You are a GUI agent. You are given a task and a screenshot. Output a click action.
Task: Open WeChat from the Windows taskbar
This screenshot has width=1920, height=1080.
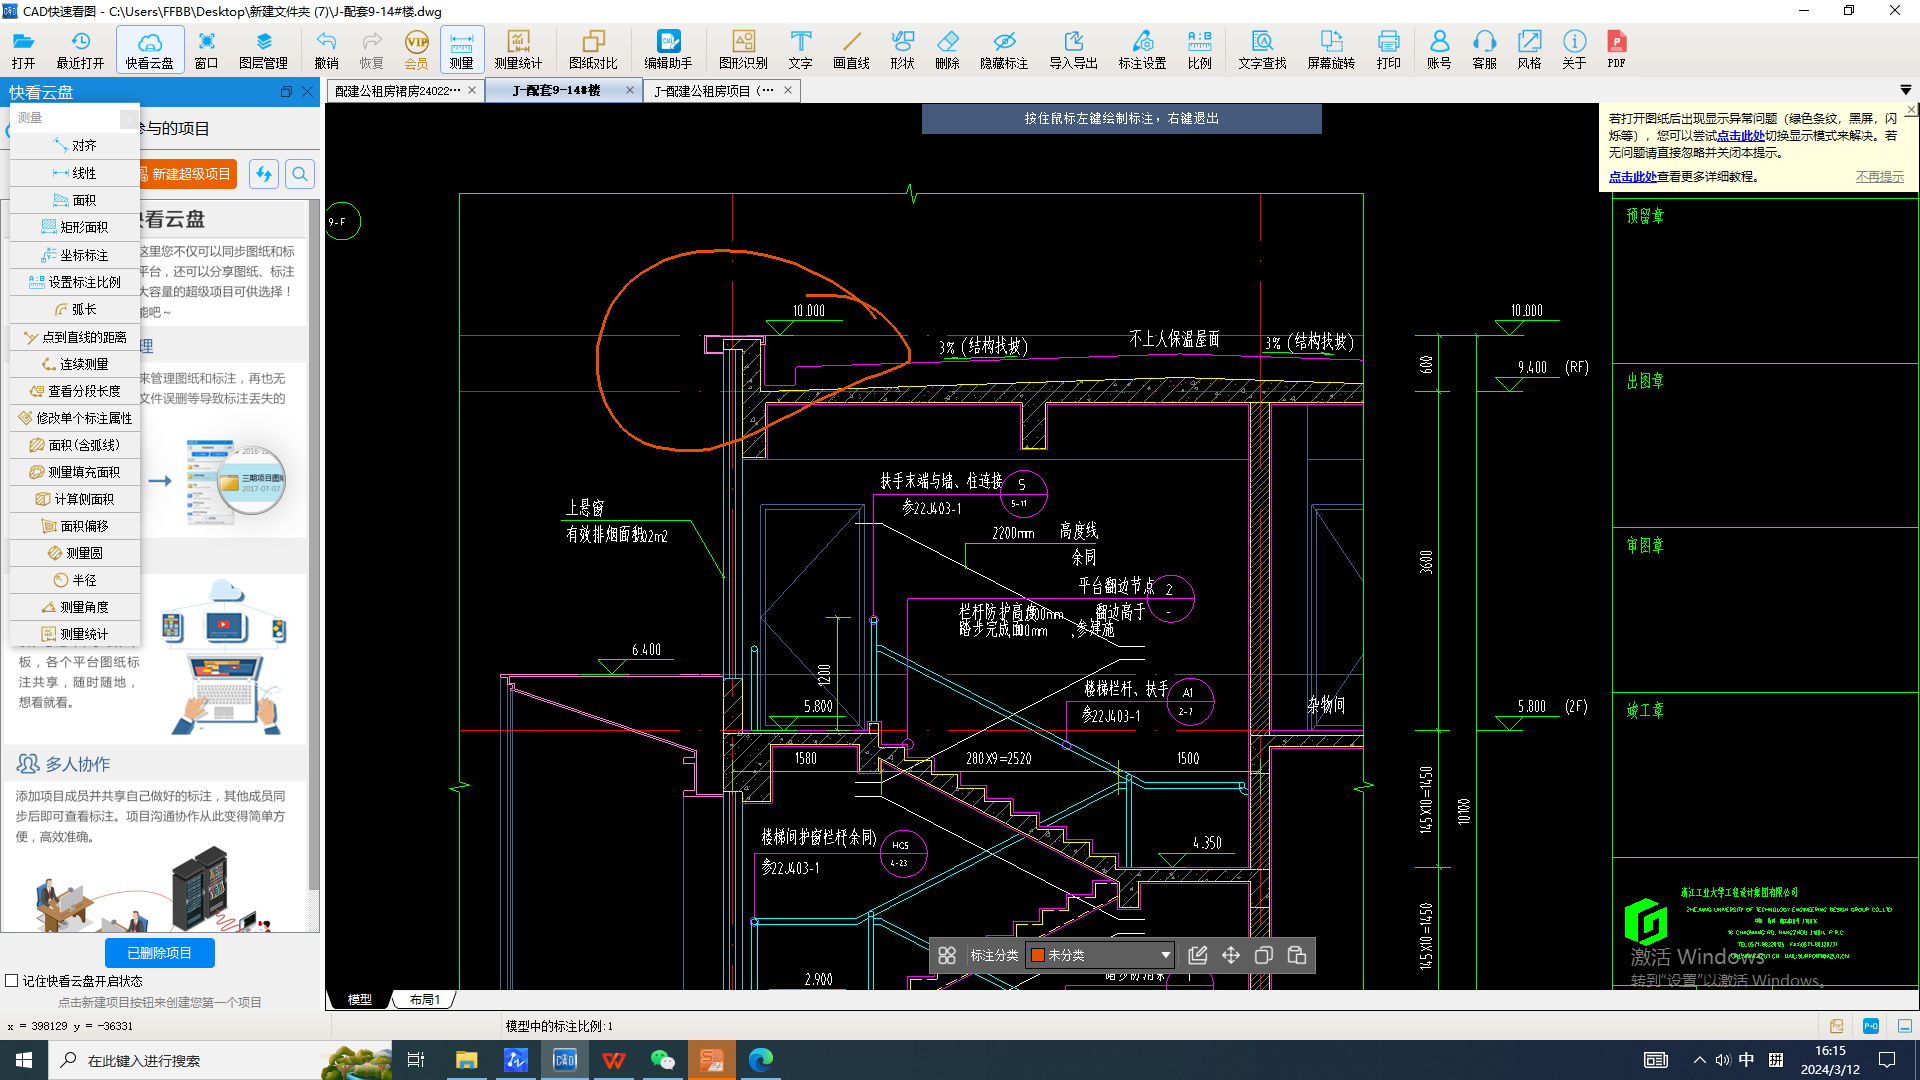tap(663, 1060)
